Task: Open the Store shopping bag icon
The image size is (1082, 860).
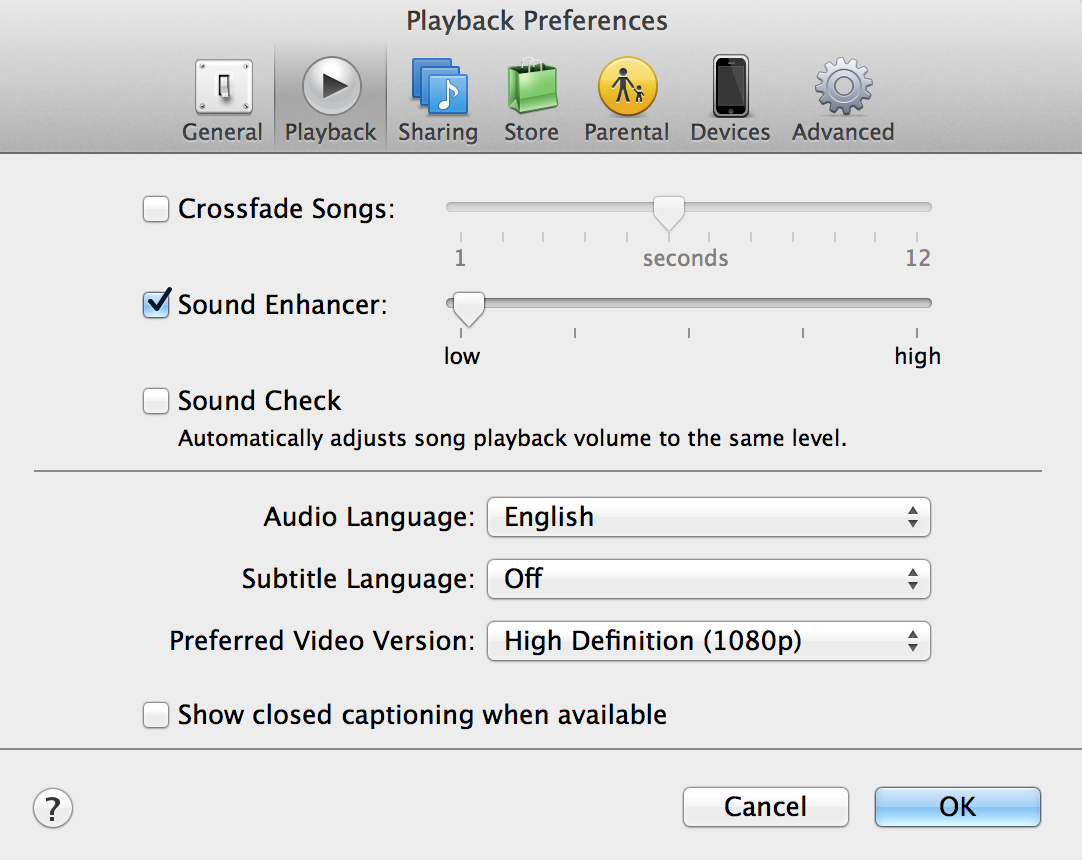Action: (x=531, y=87)
